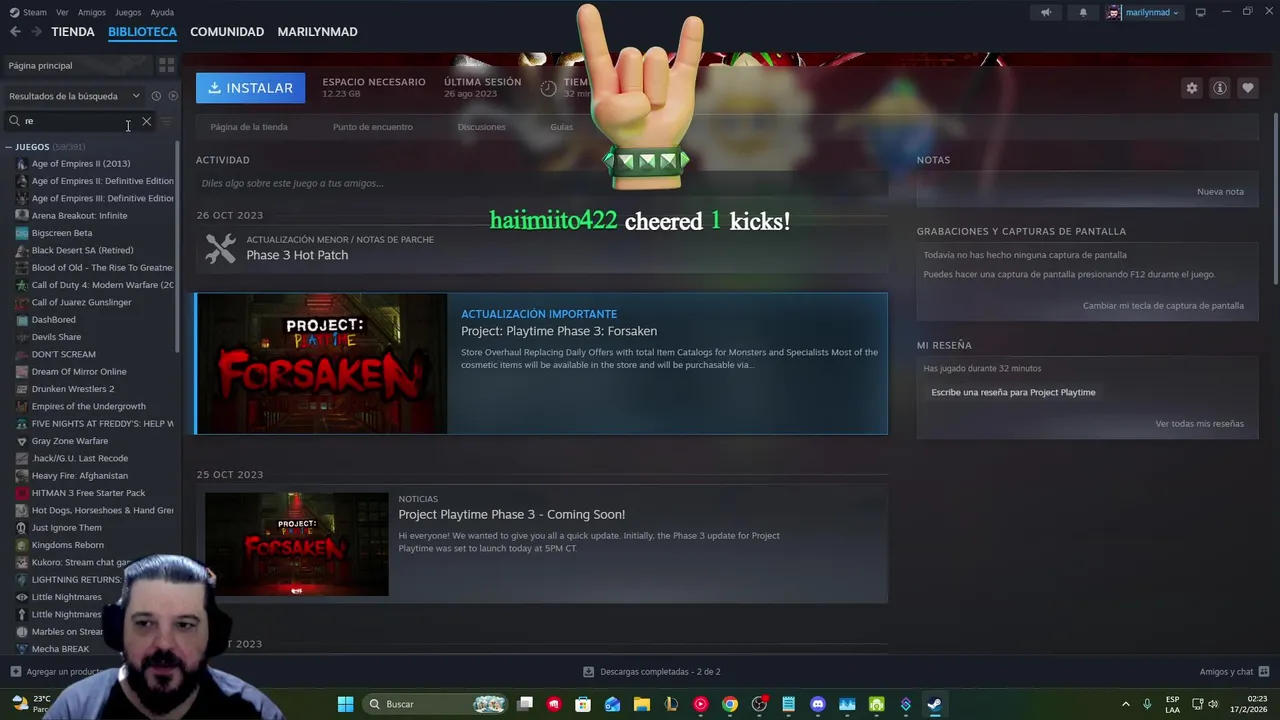Click the activity comment input field
This screenshot has height=720, width=1280.
tap(541, 183)
